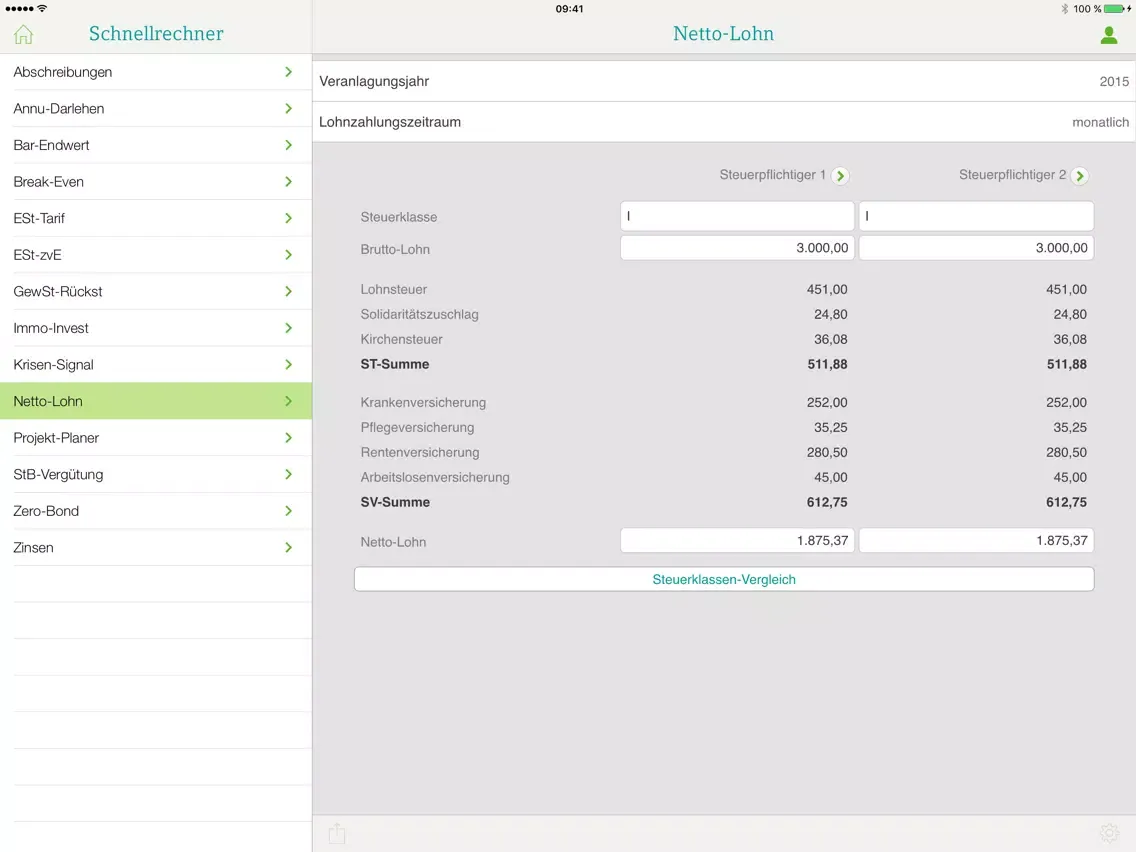Viewport: 1136px width, 852px height.
Task: Expand chevron on GewSt-Rückst row
Action: pos(288,291)
